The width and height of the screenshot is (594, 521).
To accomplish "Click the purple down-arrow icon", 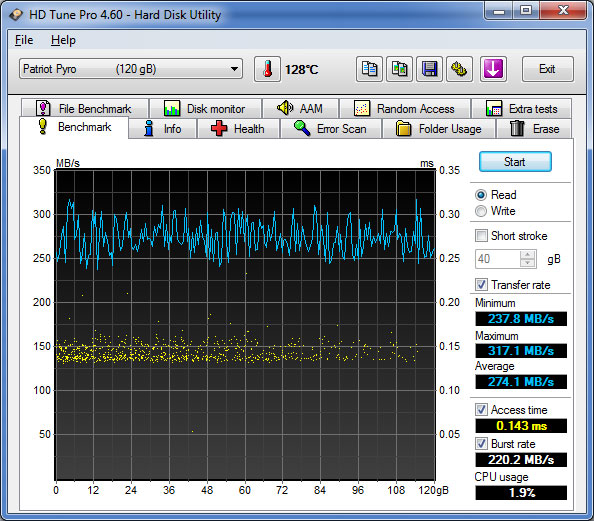I will coord(493,69).
